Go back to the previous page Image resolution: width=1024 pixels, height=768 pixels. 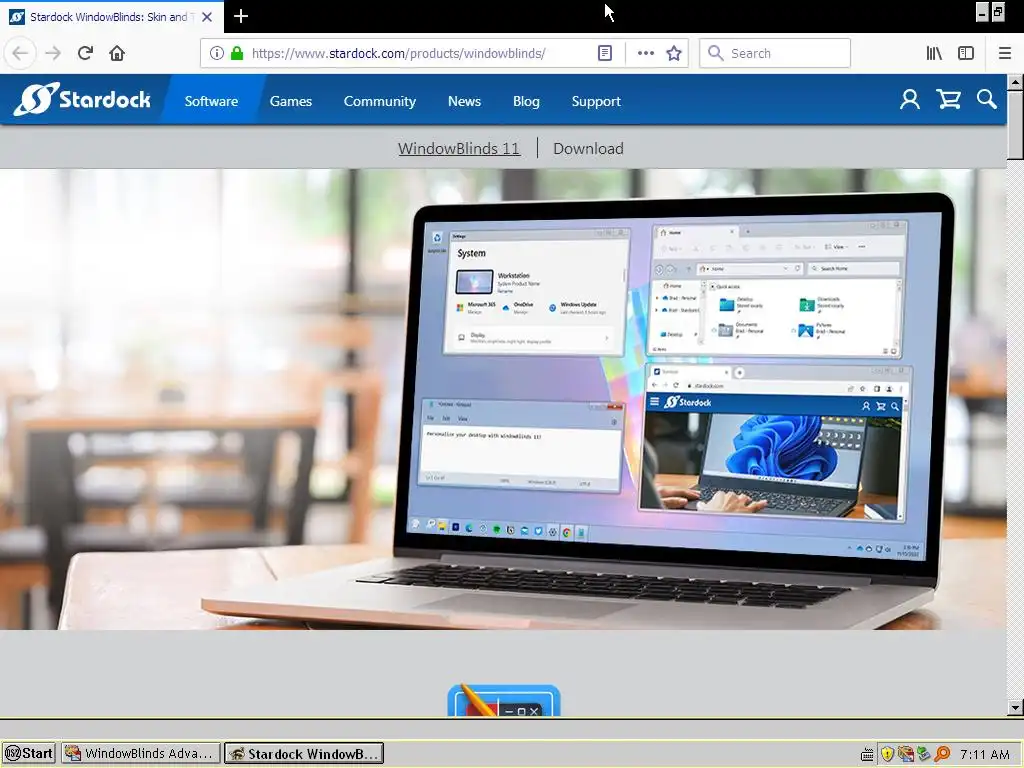pyautogui.click(x=20, y=53)
